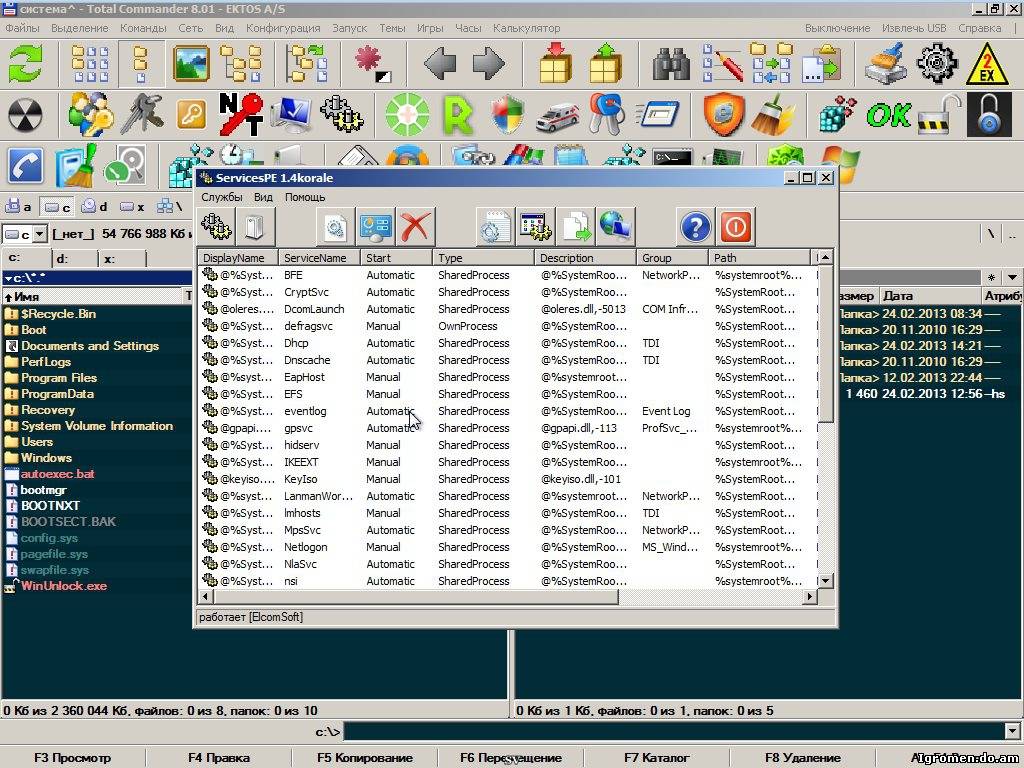Click the red asterisk toolbar icon
This screenshot has width=1024, height=768.
(x=372, y=64)
